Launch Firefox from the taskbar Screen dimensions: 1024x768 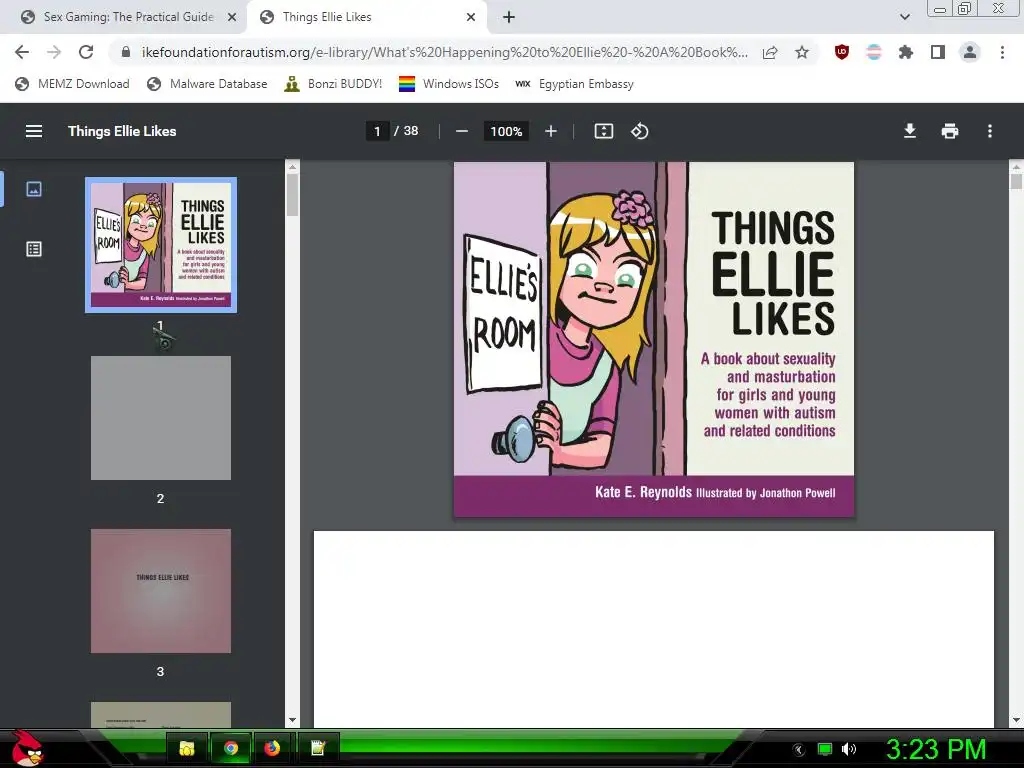click(272, 748)
